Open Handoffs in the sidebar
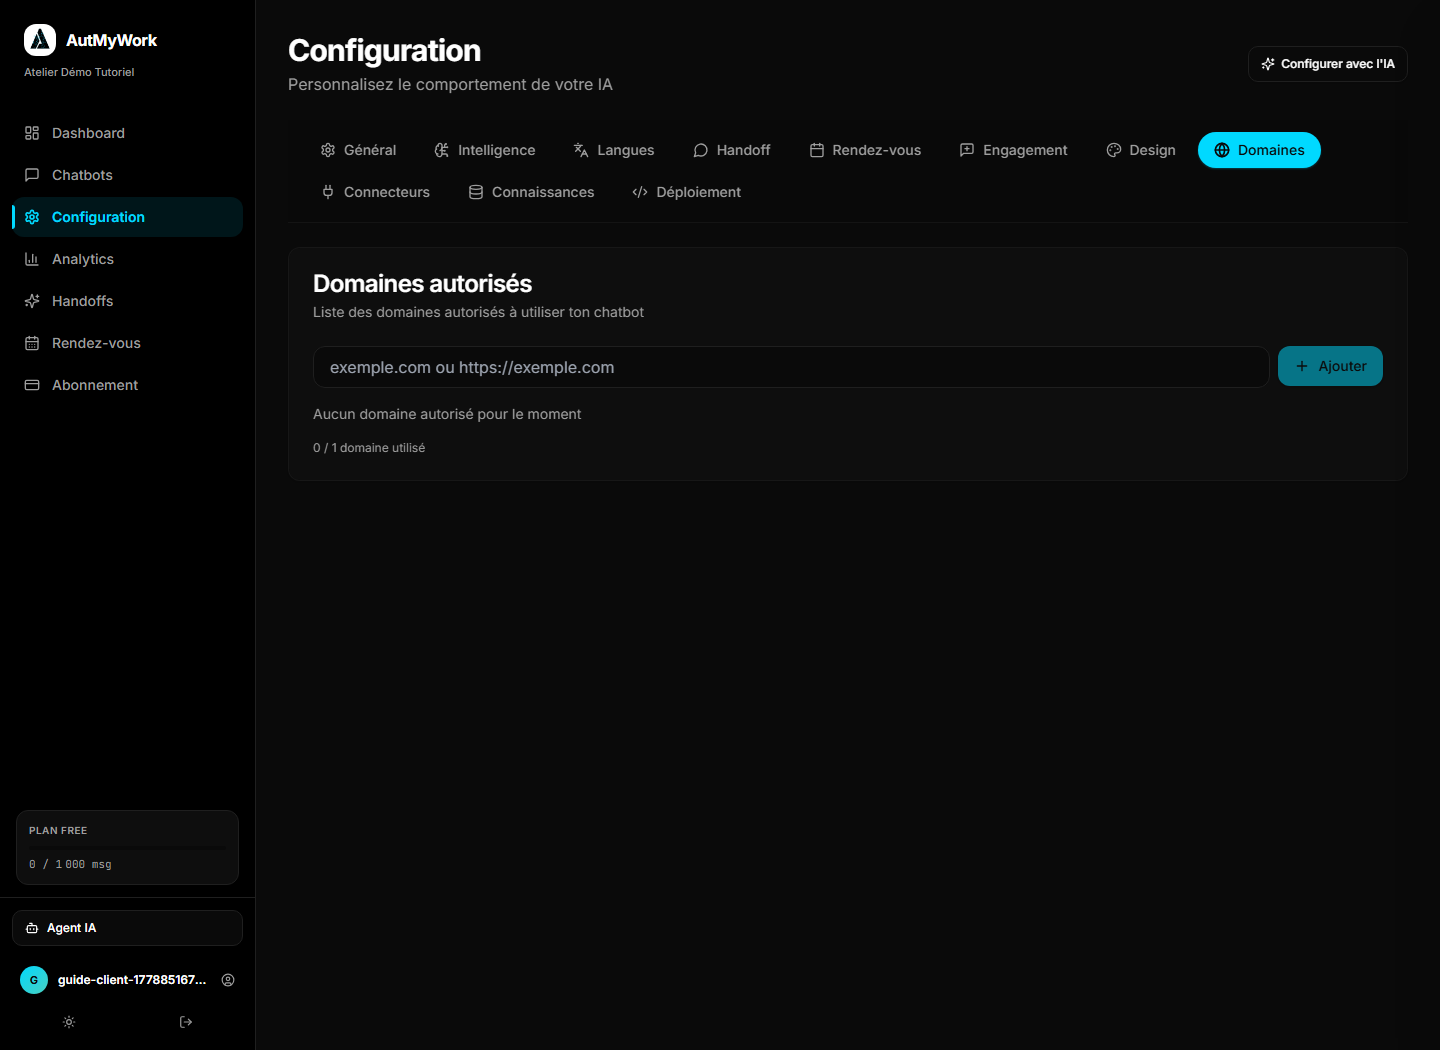 (x=127, y=301)
